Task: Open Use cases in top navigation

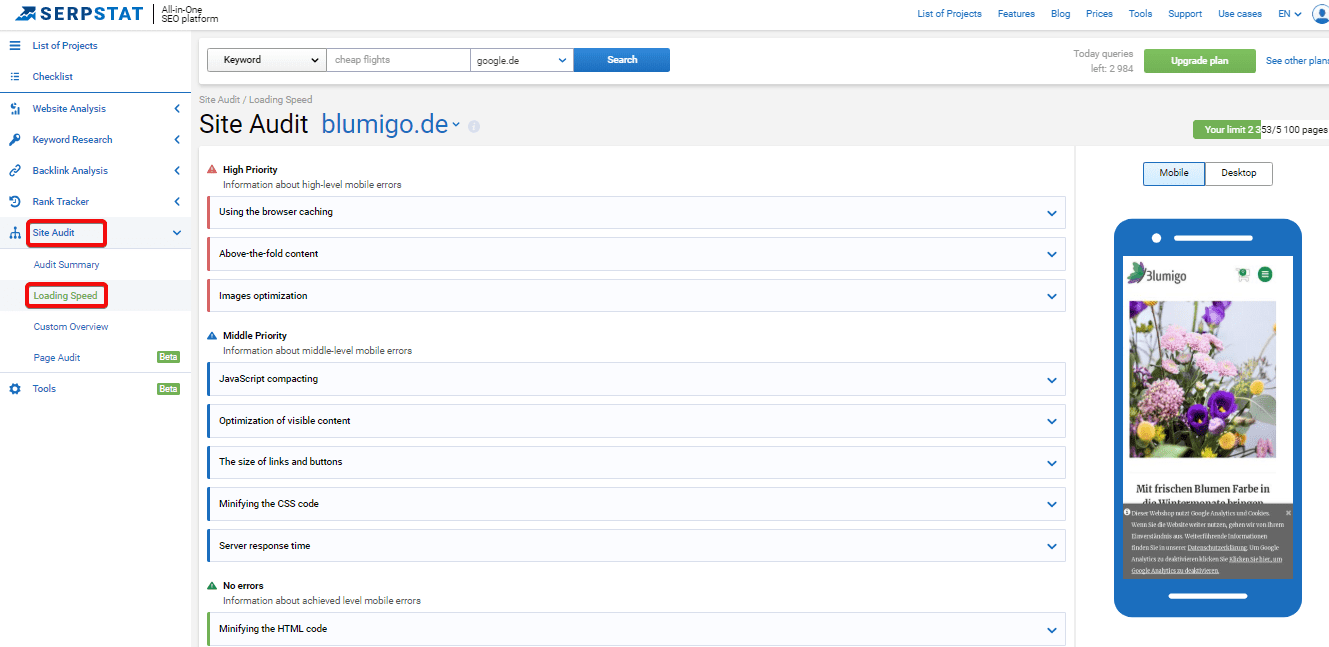Action: 1240,14
